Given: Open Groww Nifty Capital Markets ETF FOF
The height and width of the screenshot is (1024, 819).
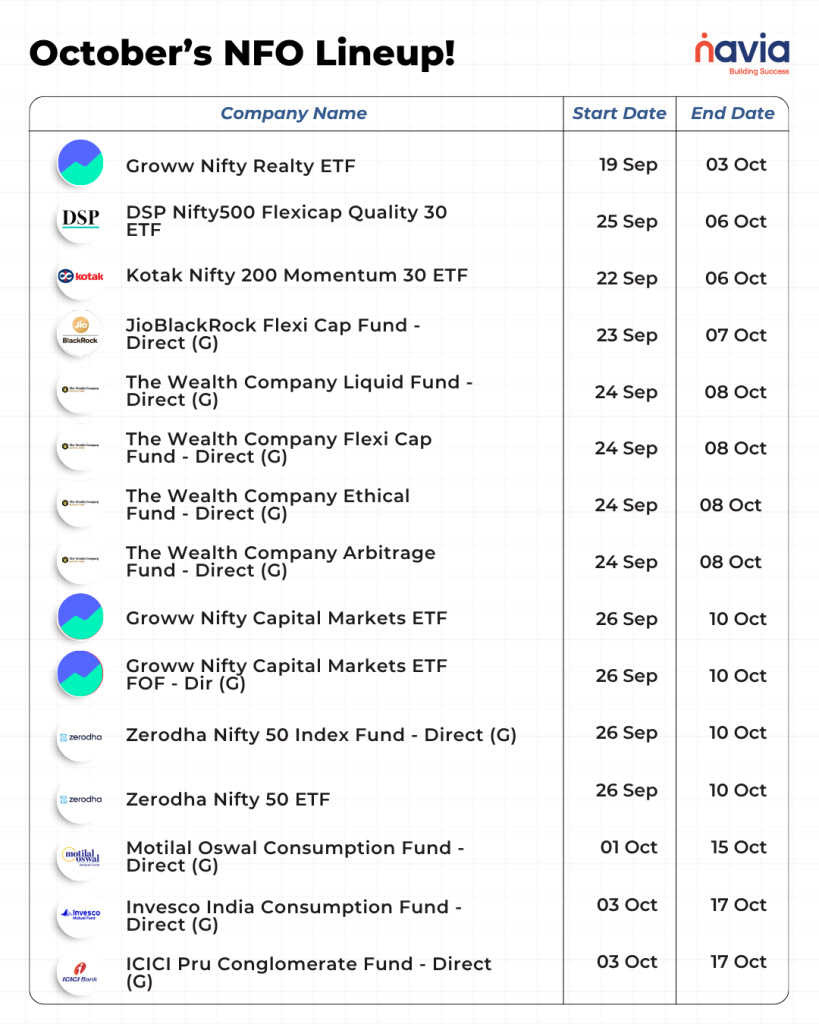Looking at the screenshot, I should (286, 674).
